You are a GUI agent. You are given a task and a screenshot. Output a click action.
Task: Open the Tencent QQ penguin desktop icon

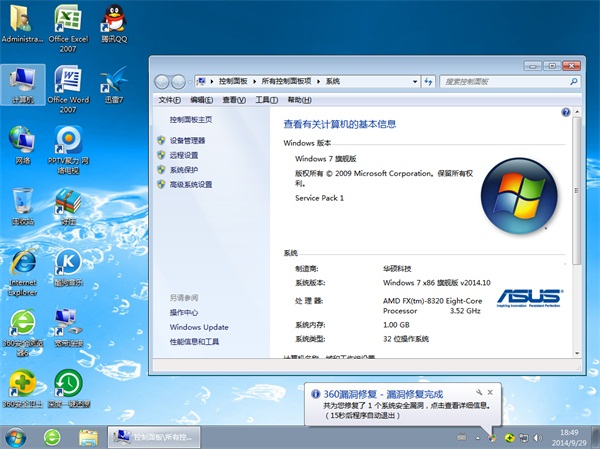[x=113, y=19]
